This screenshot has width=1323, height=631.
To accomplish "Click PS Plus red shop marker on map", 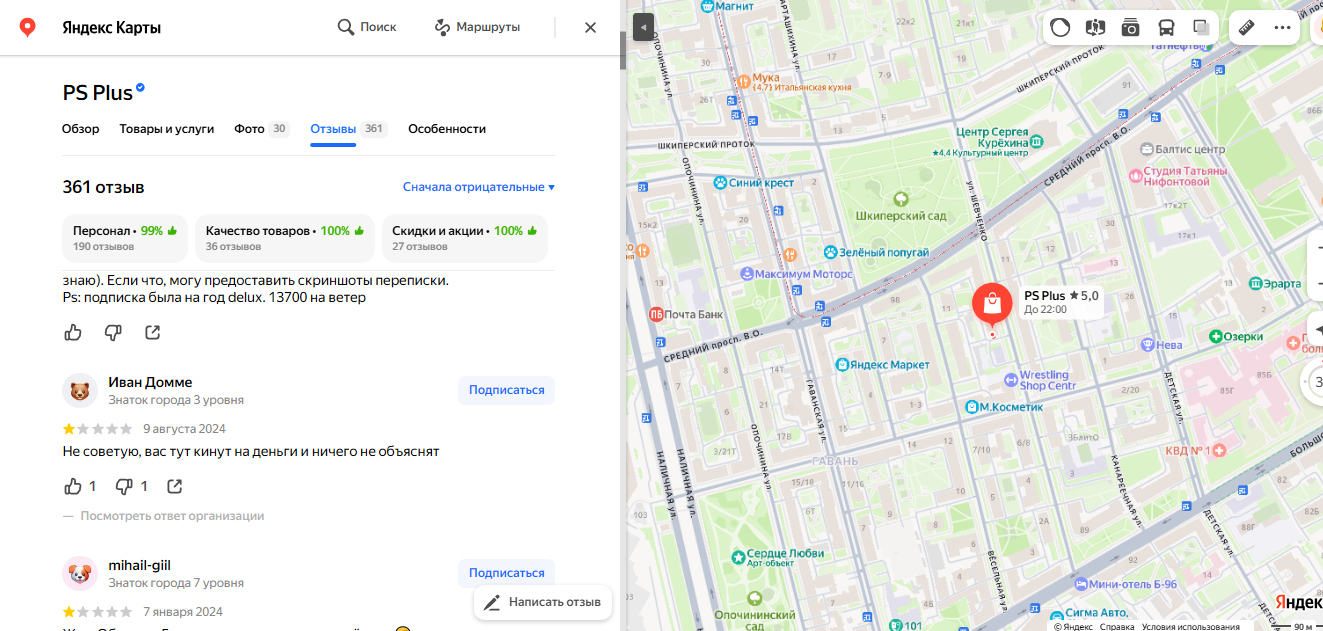I will pyautogui.click(x=992, y=303).
